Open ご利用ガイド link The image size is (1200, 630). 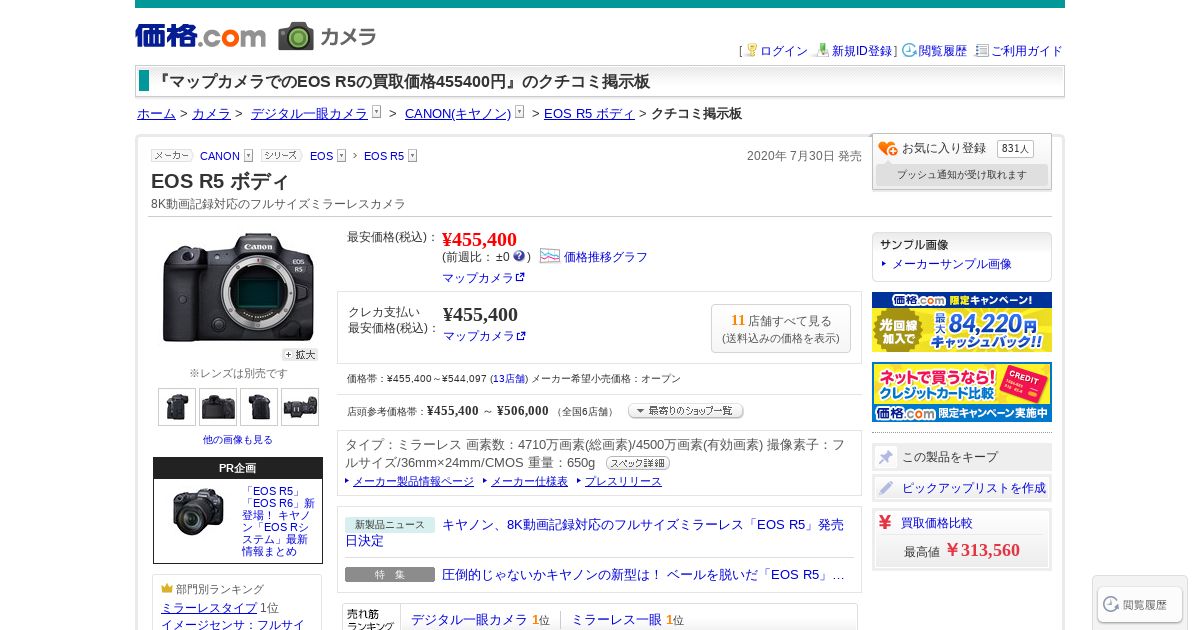(1026, 51)
